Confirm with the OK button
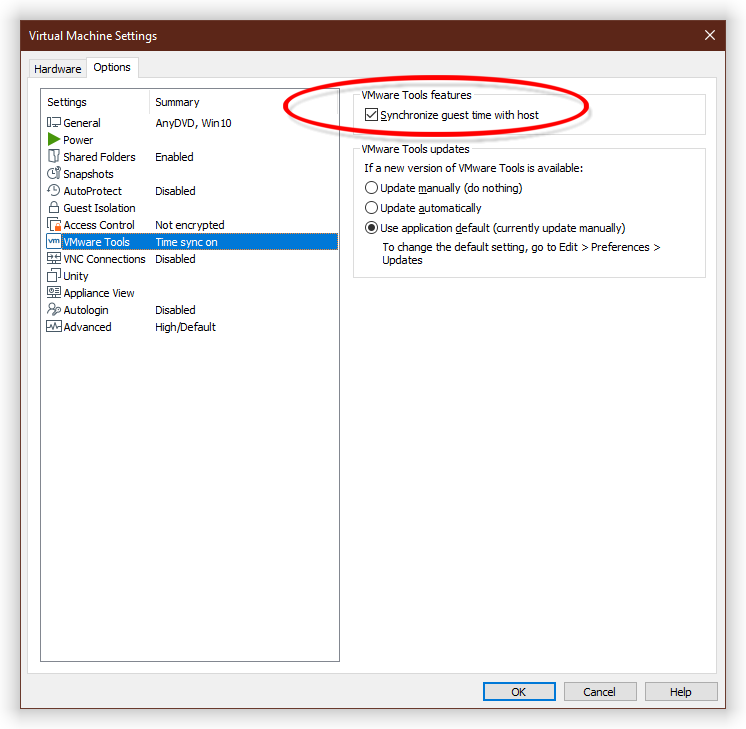 click(519, 691)
